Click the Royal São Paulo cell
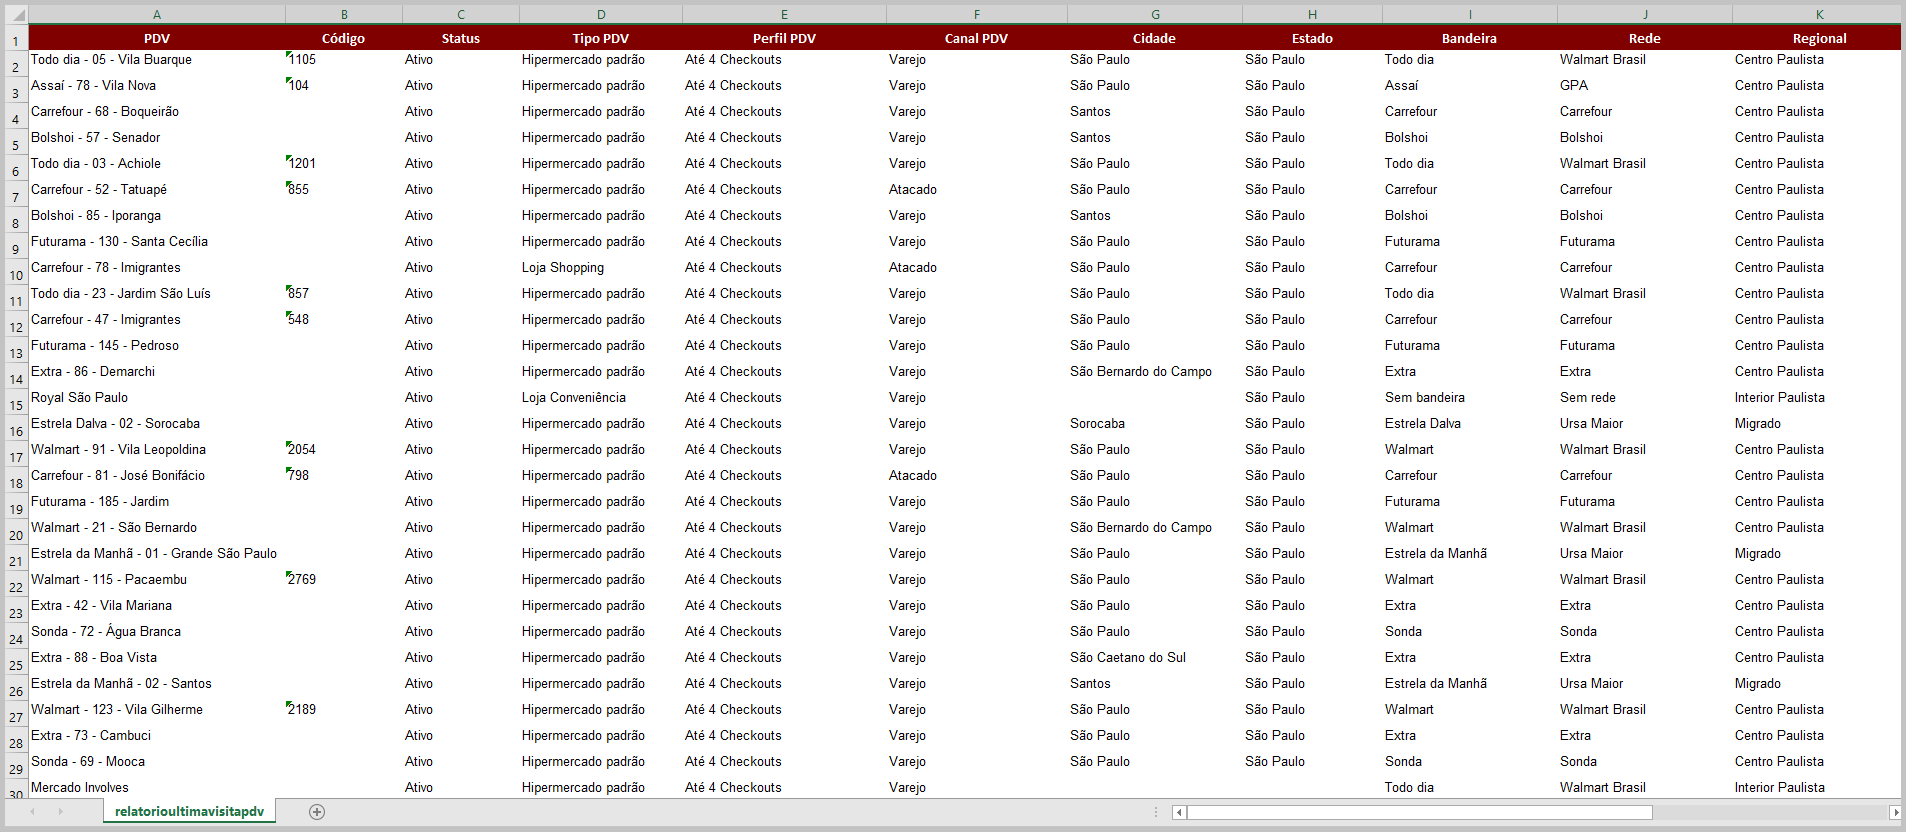This screenshot has width=1906, height=832. [80, 397]
